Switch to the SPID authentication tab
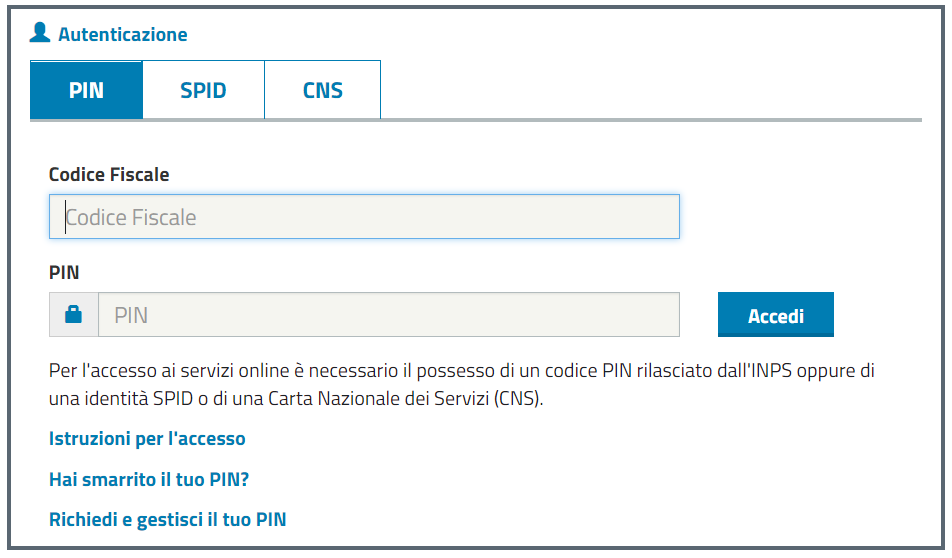 tap(203, 90)
